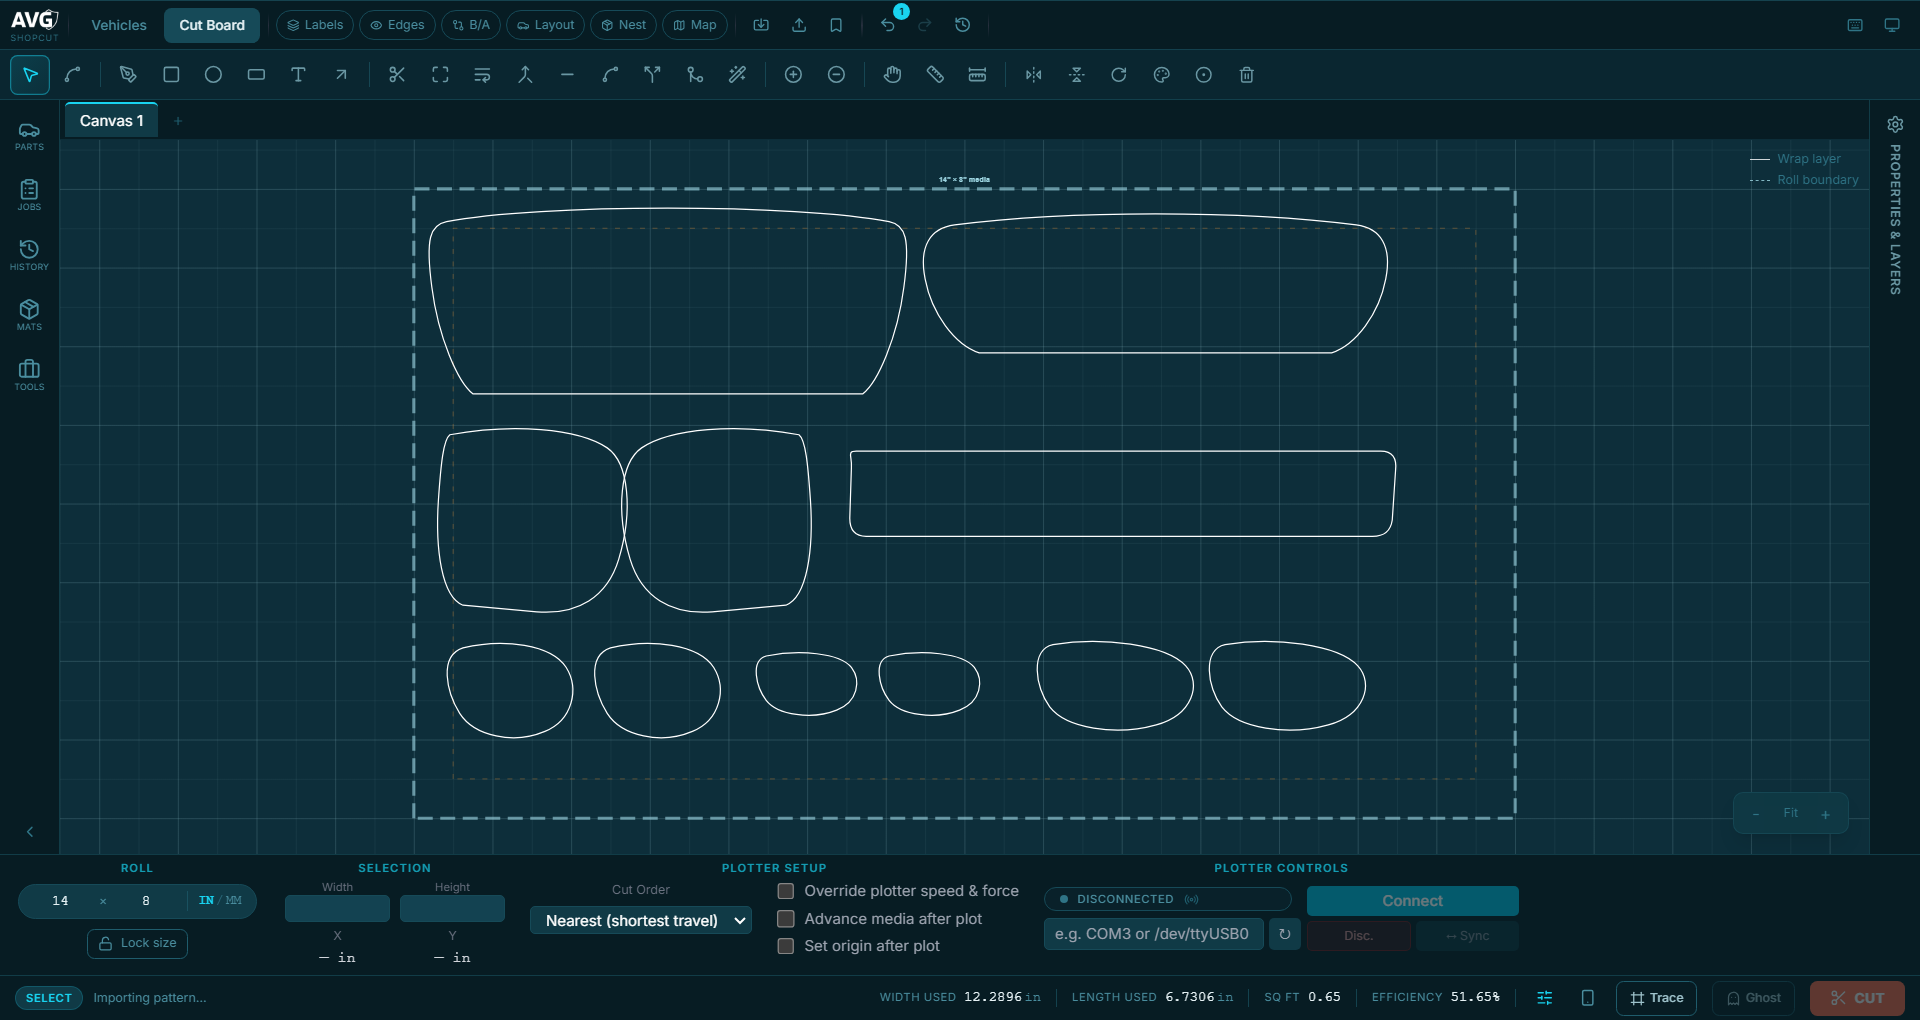Click the zoom out minus-circle icon
Screen dimensions: 1920x1020
pos(836,75)
